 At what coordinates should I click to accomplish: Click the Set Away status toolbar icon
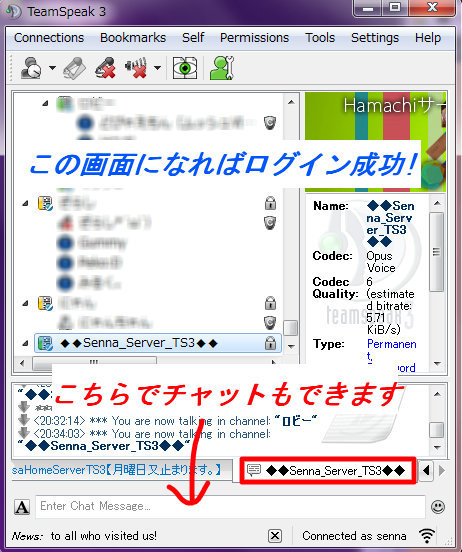pyautogui.click(x=31, y=68)
